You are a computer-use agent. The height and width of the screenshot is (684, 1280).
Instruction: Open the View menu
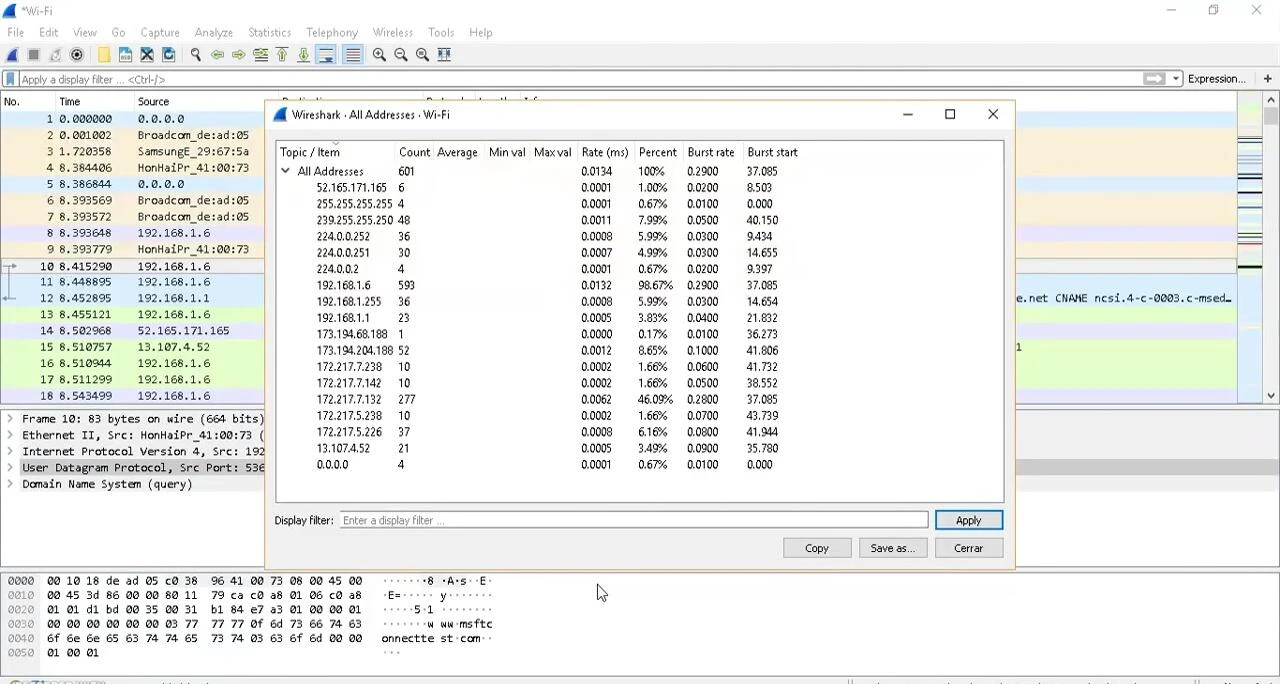click(85, 32)
